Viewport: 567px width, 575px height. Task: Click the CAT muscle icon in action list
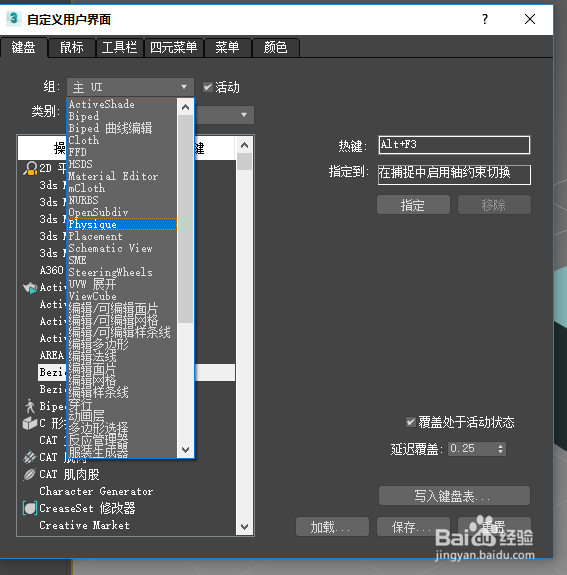pyautogui.click(x=29, y=457)
